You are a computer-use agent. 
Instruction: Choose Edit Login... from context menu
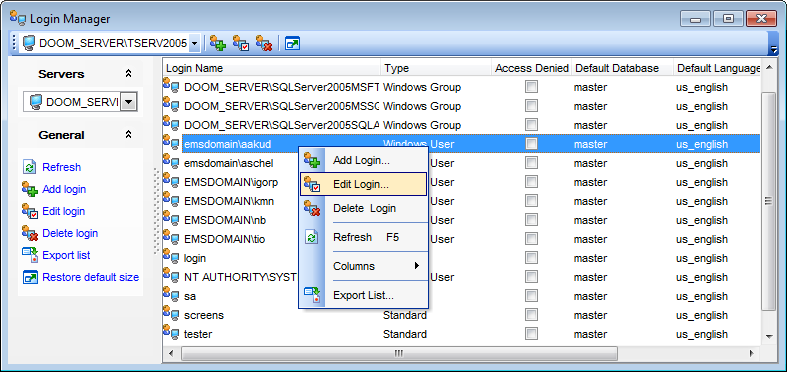[x=363, y=184]
